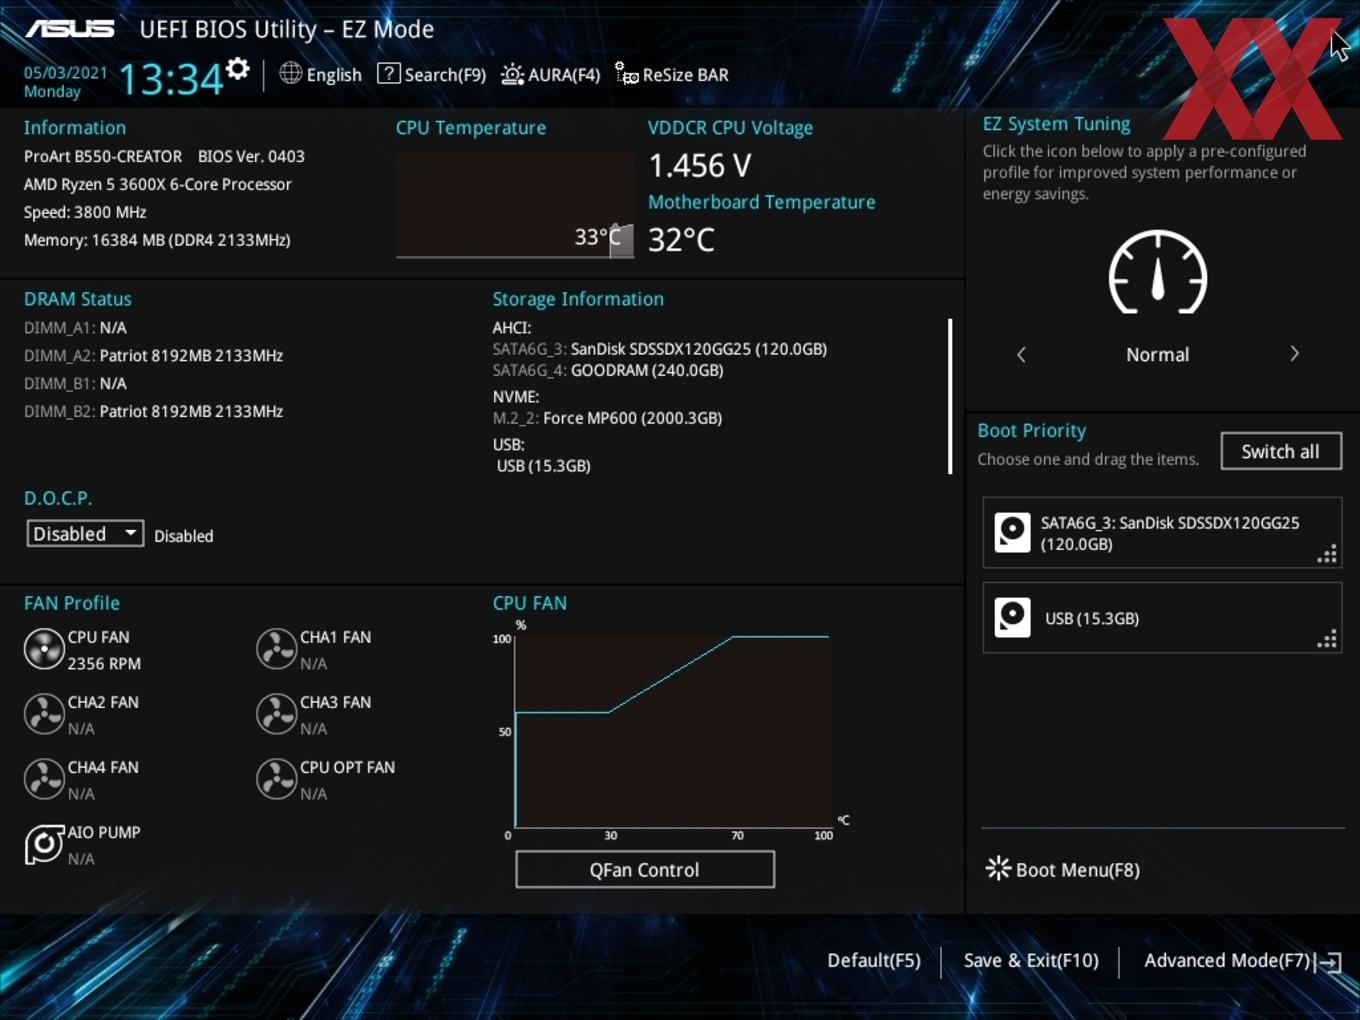Click the CPU temperature bar indicator
Viewport: 1360px width, 1020px height.
(621, 240)
